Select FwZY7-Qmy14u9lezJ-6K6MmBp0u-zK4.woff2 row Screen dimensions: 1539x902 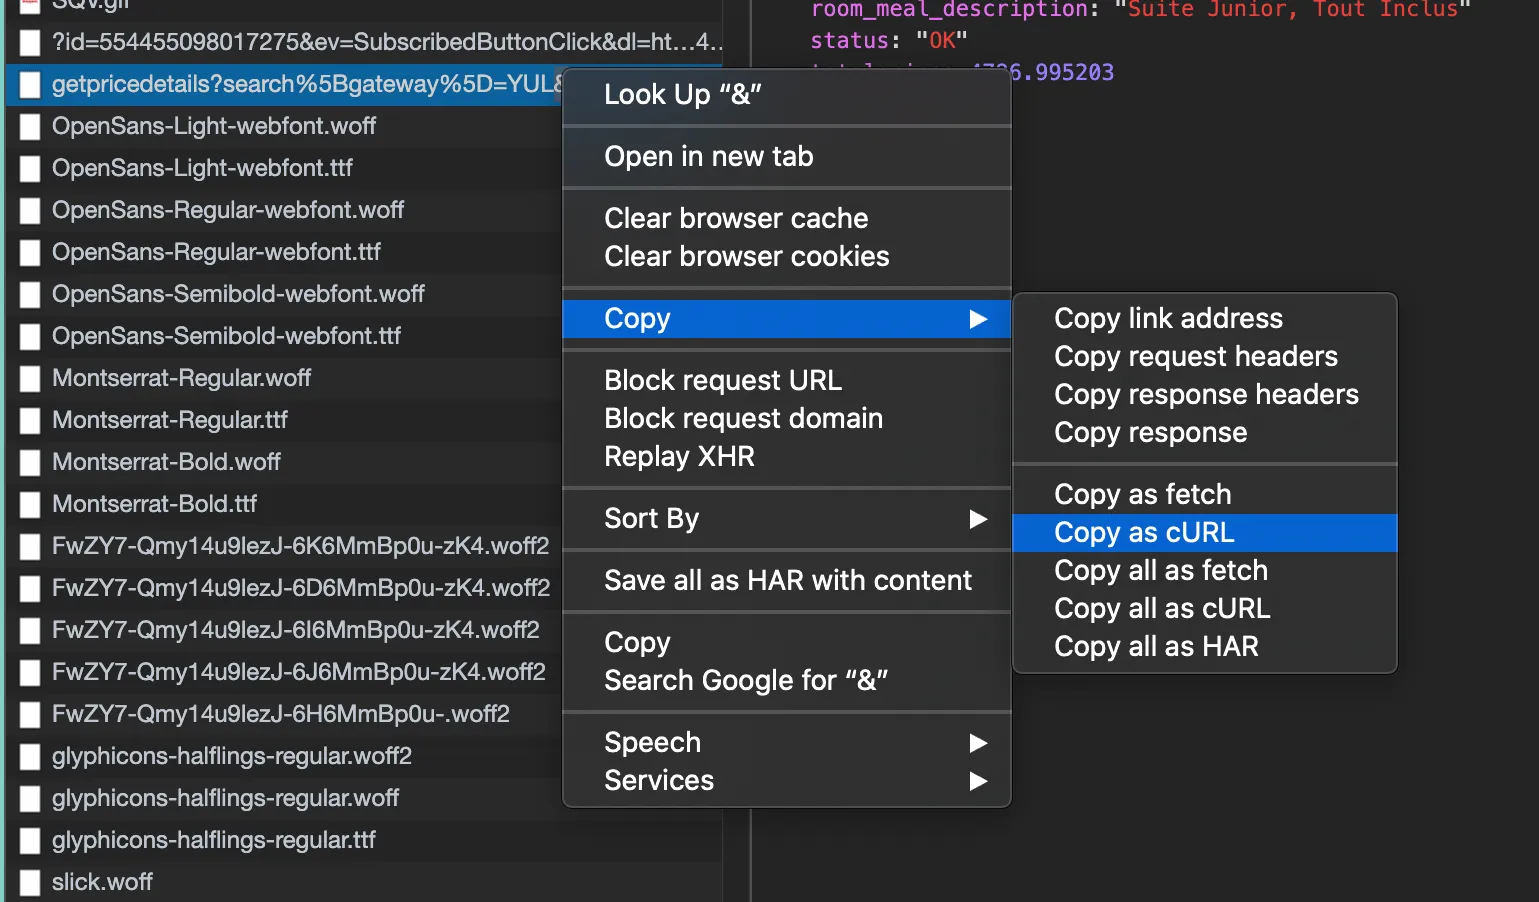[285, 547]
